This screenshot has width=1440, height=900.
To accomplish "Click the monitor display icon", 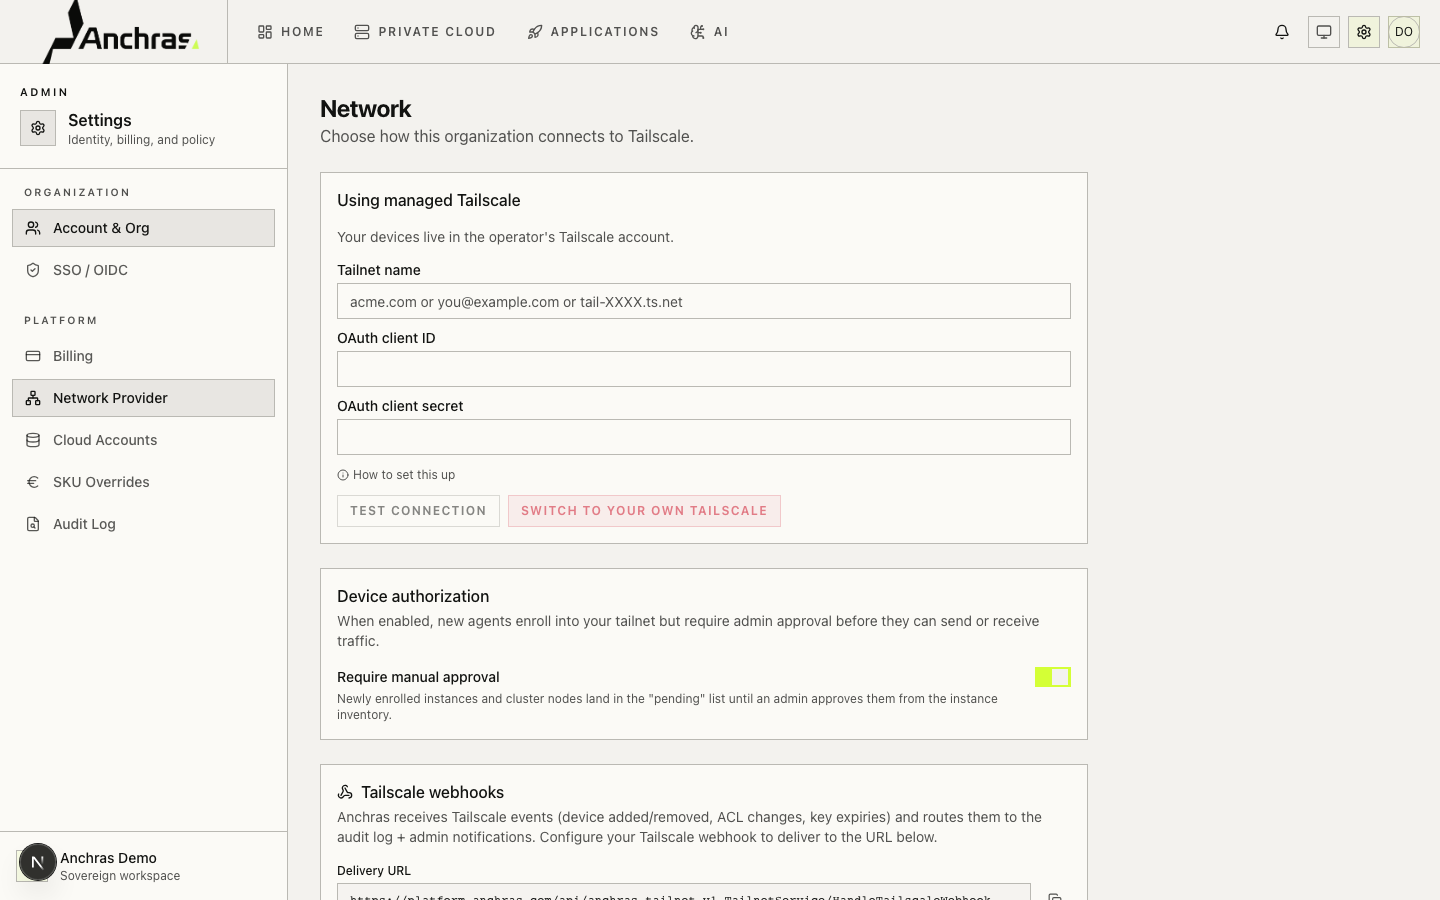I will pyautogui.click(x=1324, y=32).
